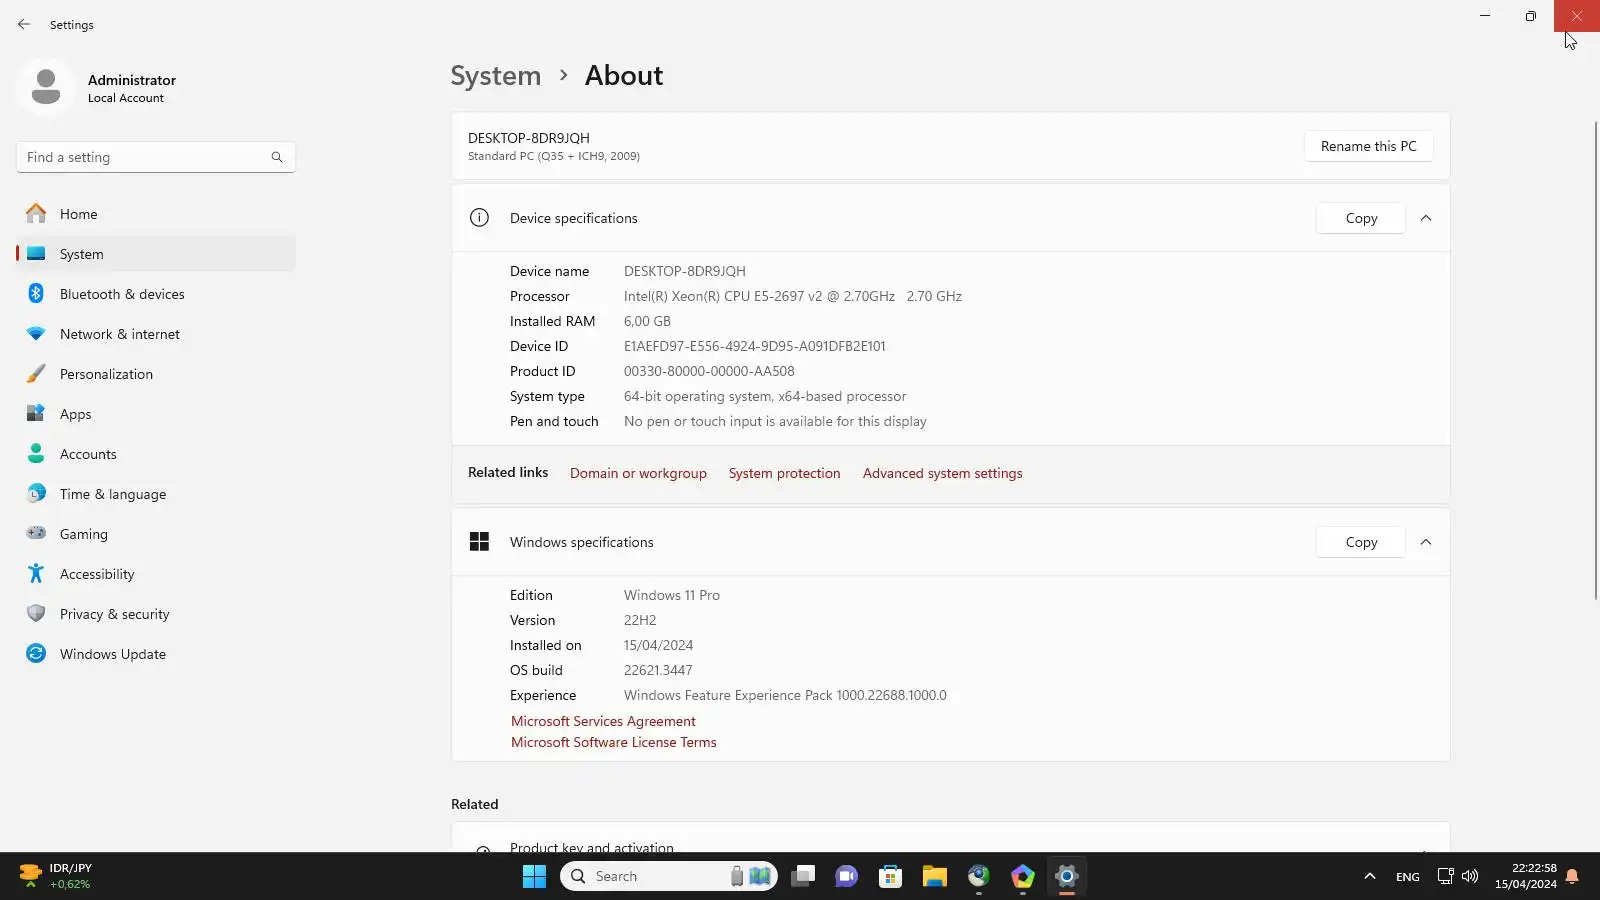
Task: Open File Explorer from the taskbar
Action: pos(934,876)
